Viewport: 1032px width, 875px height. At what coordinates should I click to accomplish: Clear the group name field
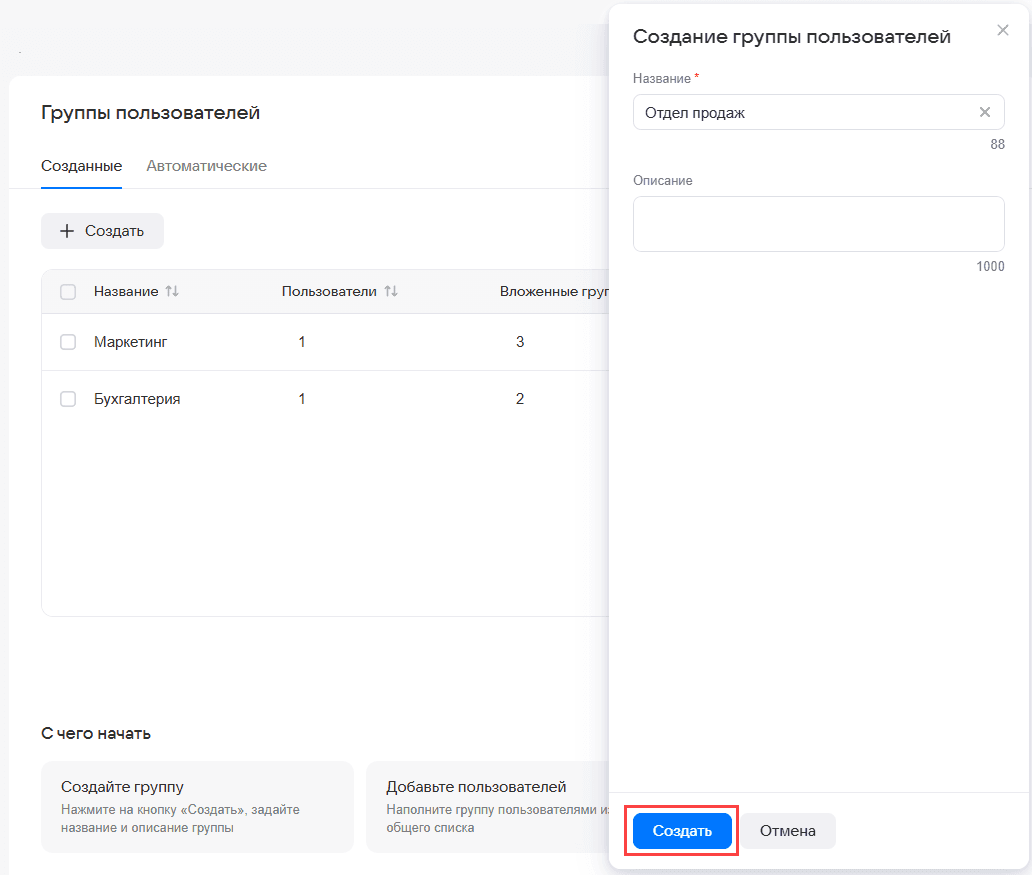[x=985, y=112]
